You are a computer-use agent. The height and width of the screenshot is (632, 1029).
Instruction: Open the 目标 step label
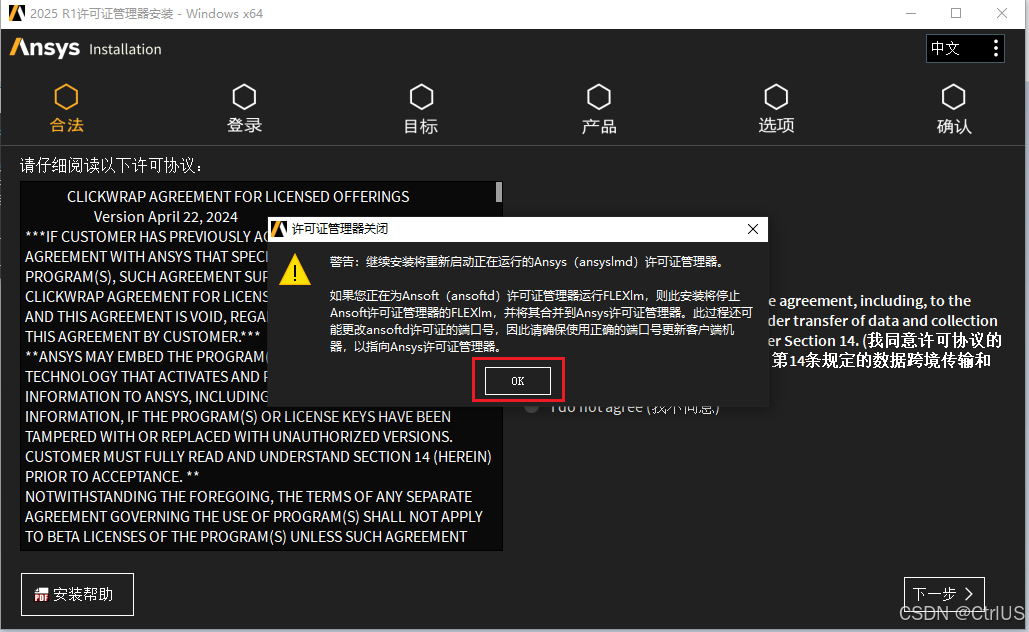coord(421,126)
